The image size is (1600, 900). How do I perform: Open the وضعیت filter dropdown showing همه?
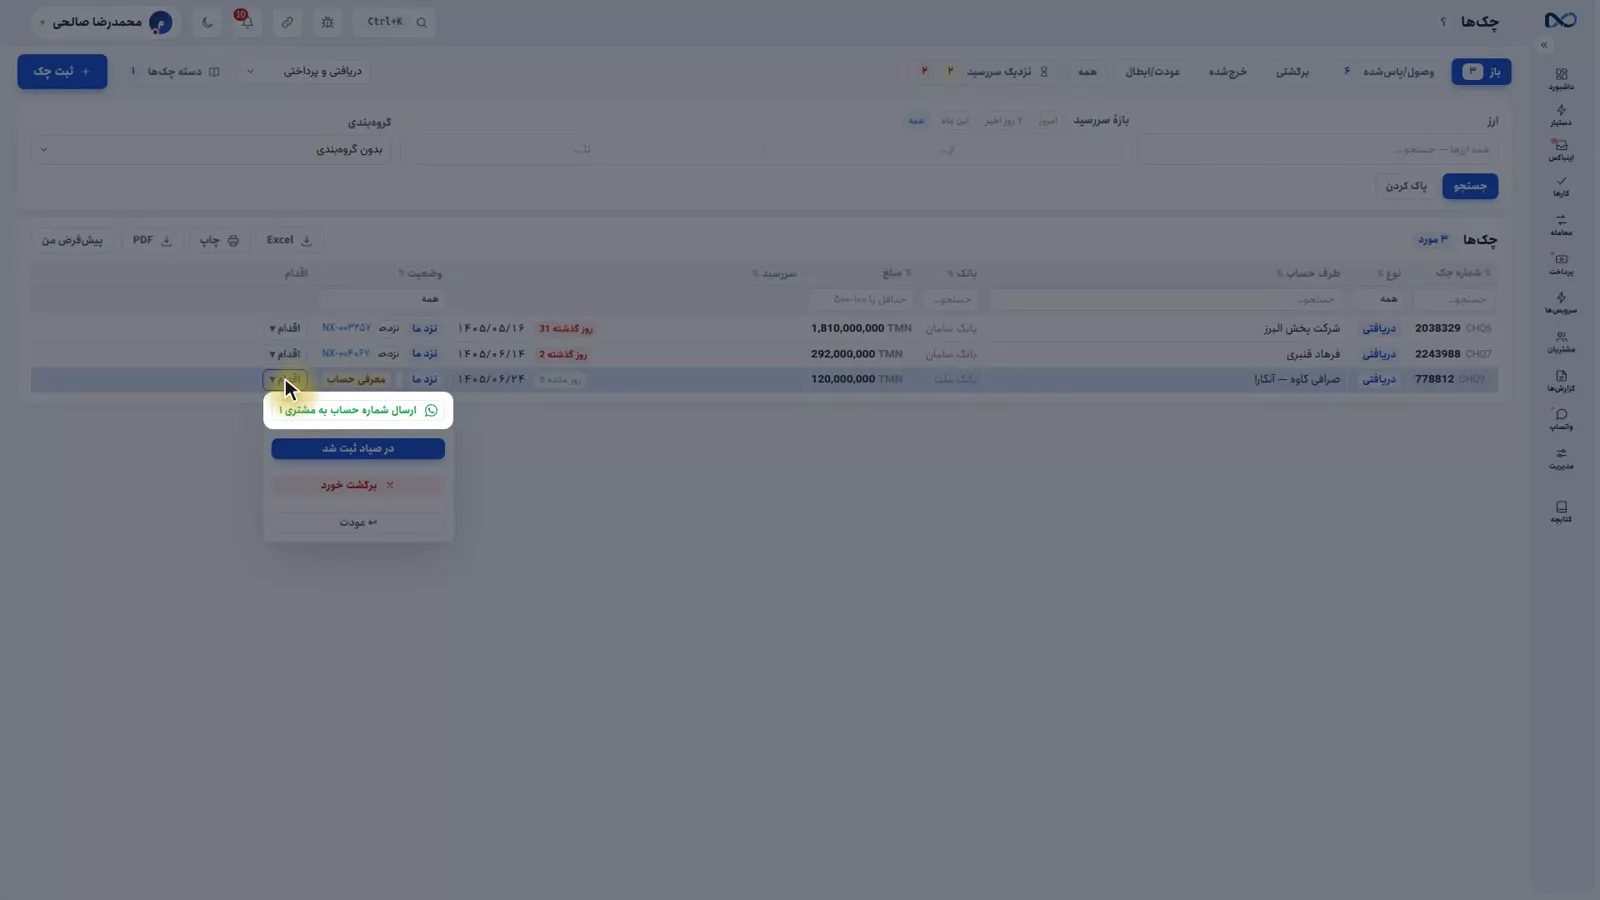pyautogui.click(x=382, y=299)
